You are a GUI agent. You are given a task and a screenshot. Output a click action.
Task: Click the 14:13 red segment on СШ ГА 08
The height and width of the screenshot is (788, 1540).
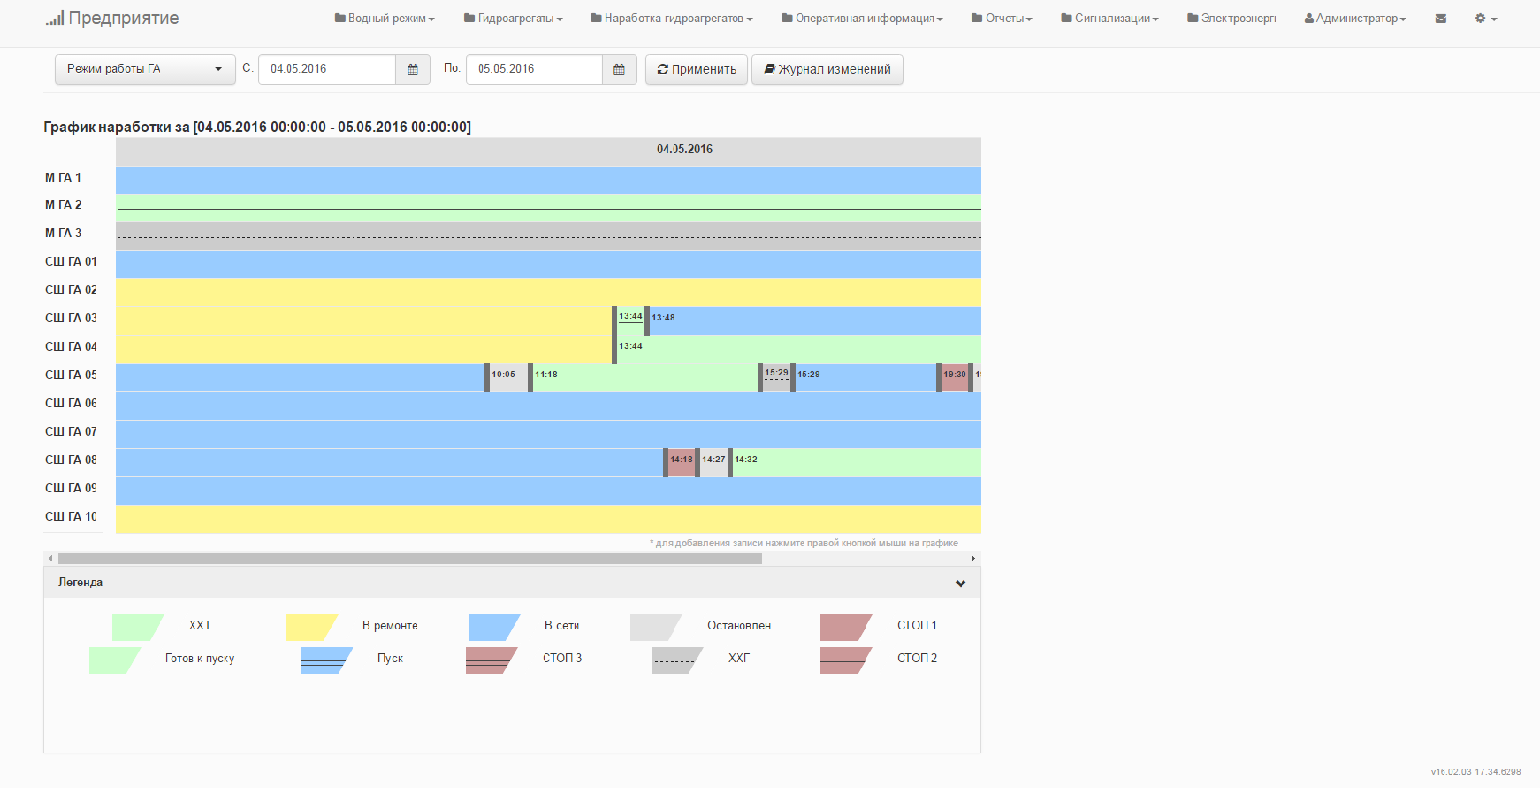click(681, 460)
